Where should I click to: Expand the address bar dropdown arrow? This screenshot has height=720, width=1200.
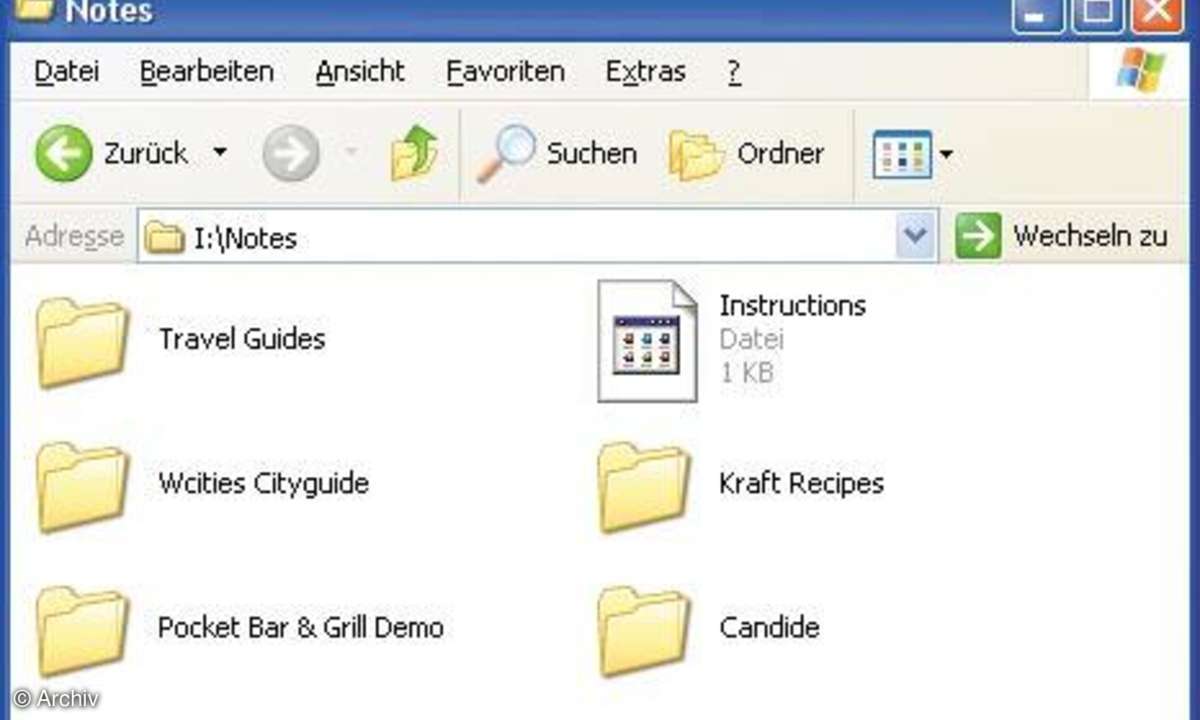[915, 237]
